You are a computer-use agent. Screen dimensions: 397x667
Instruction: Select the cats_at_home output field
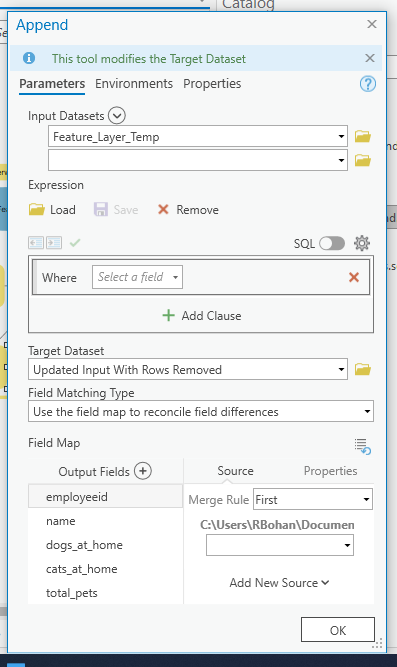coord(106,569)
